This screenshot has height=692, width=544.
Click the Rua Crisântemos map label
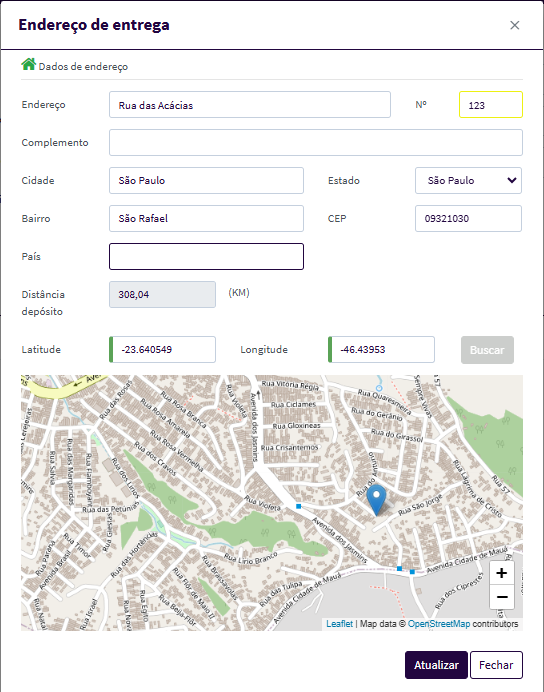(x=289, y=448)
